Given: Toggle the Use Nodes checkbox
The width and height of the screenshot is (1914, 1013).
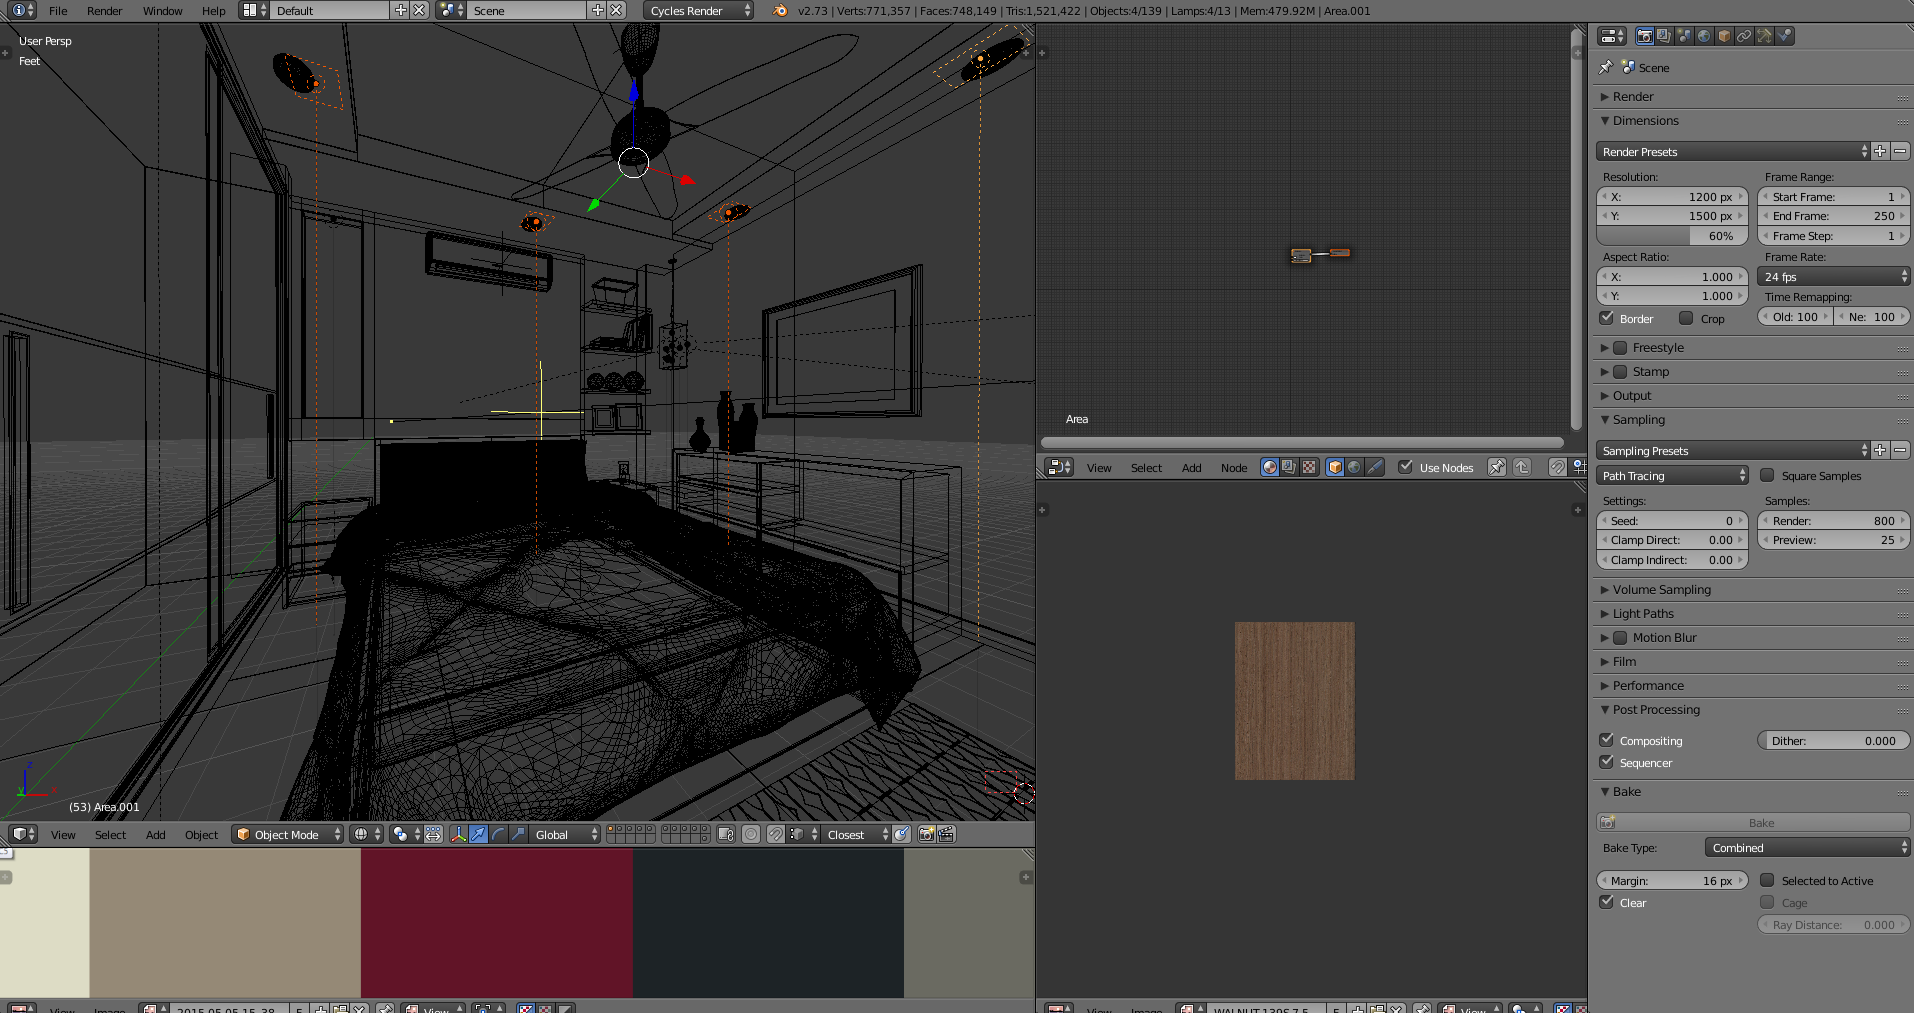Looking at the screenshot, I should pos(1406,467).
